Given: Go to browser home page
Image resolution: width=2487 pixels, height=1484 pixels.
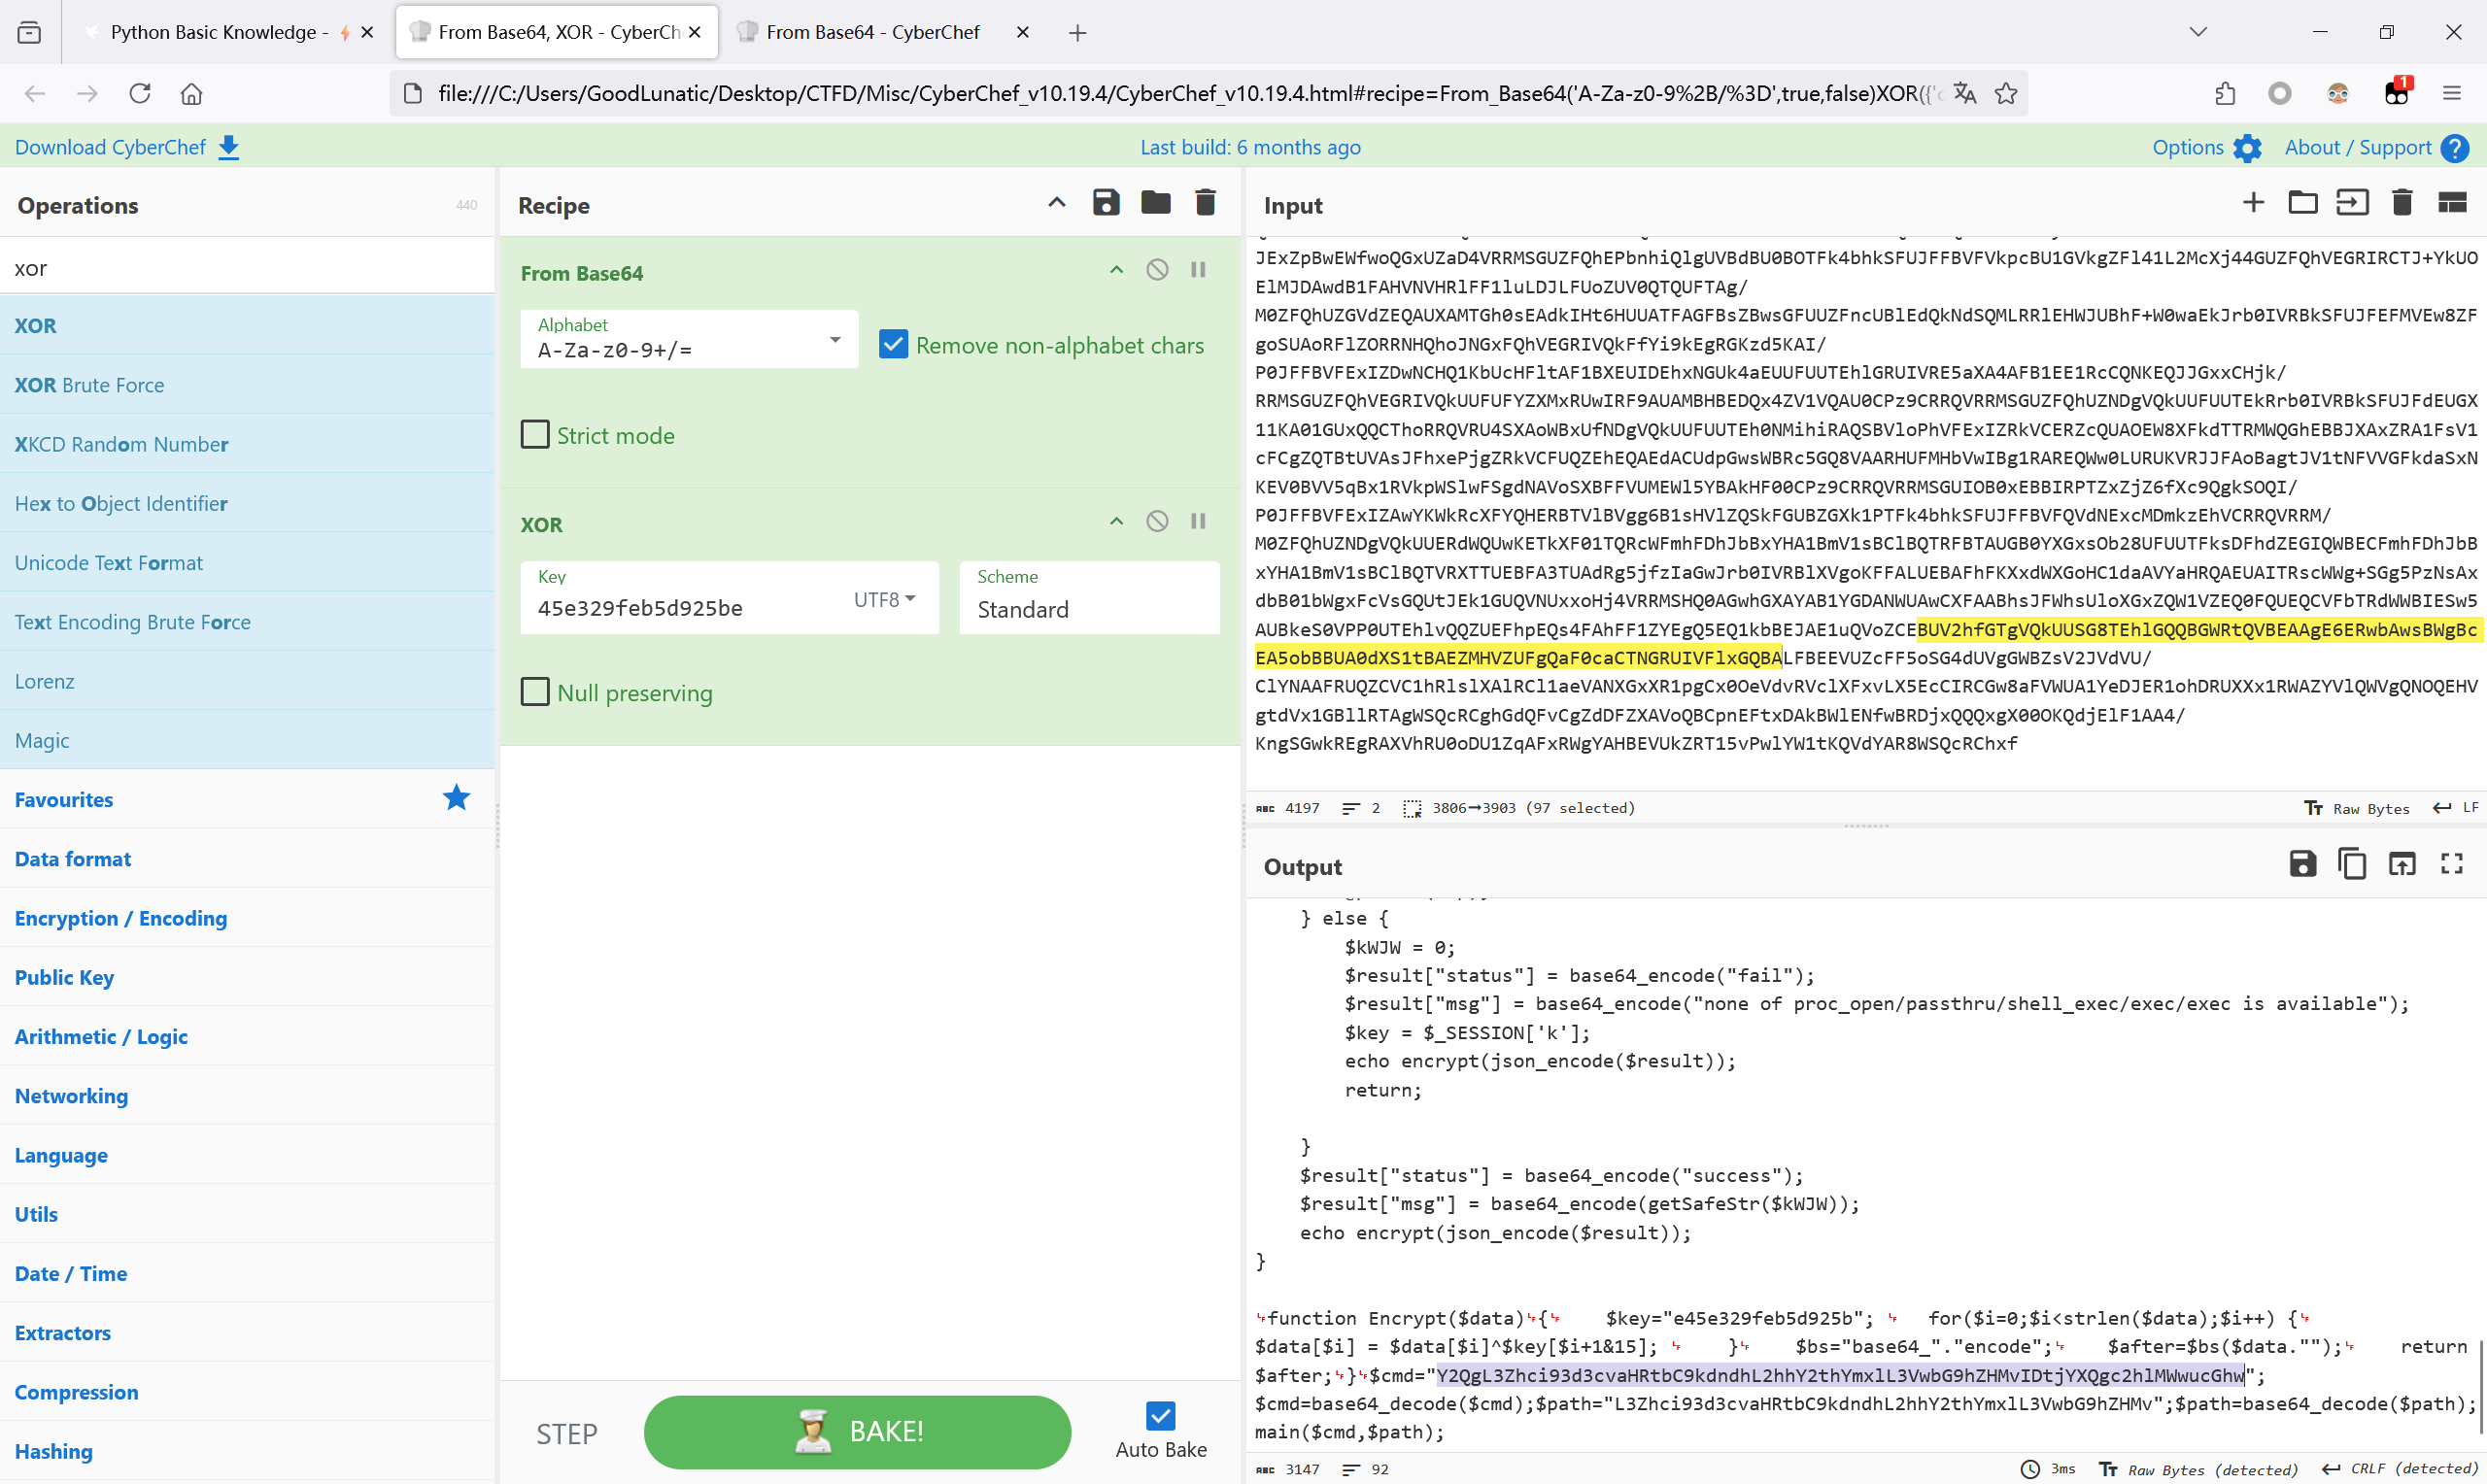Looking at the screenshot, I should (x=191, y=93).
